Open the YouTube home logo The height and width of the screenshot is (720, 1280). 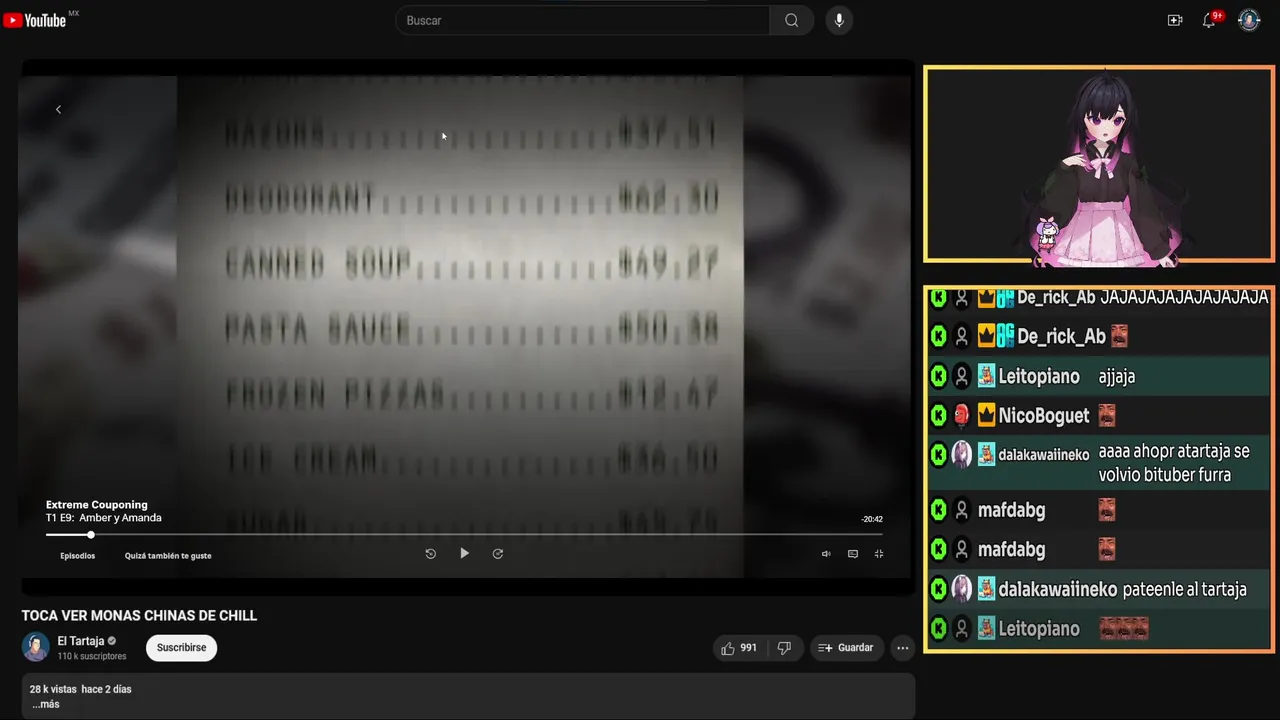(35, 20)
